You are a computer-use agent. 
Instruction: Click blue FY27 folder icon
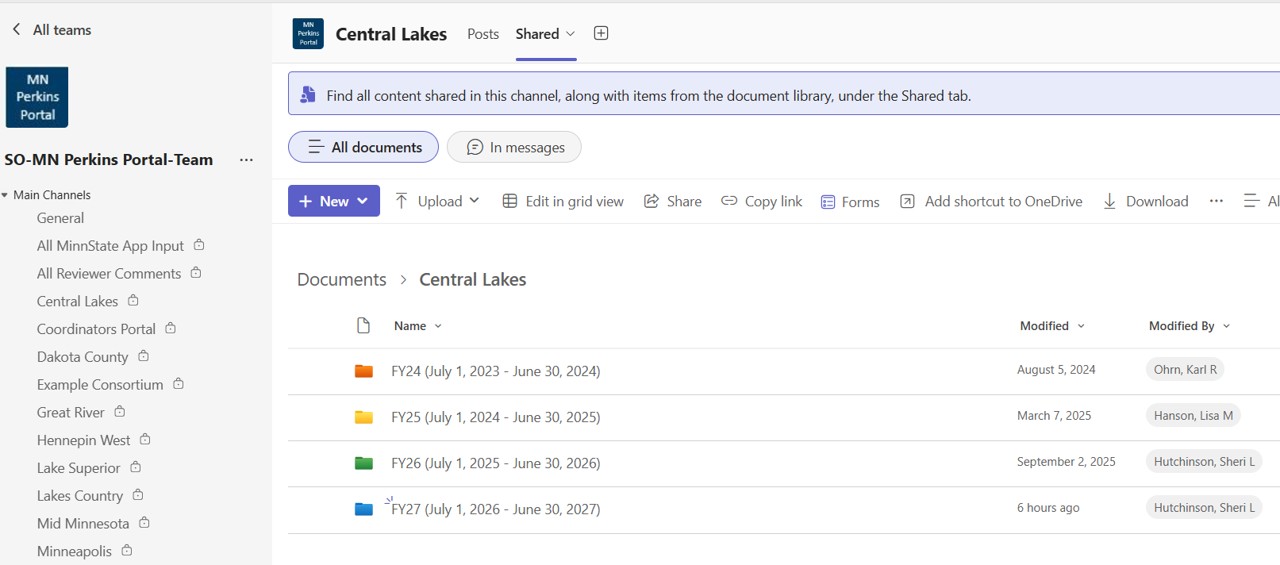[364, 509]
